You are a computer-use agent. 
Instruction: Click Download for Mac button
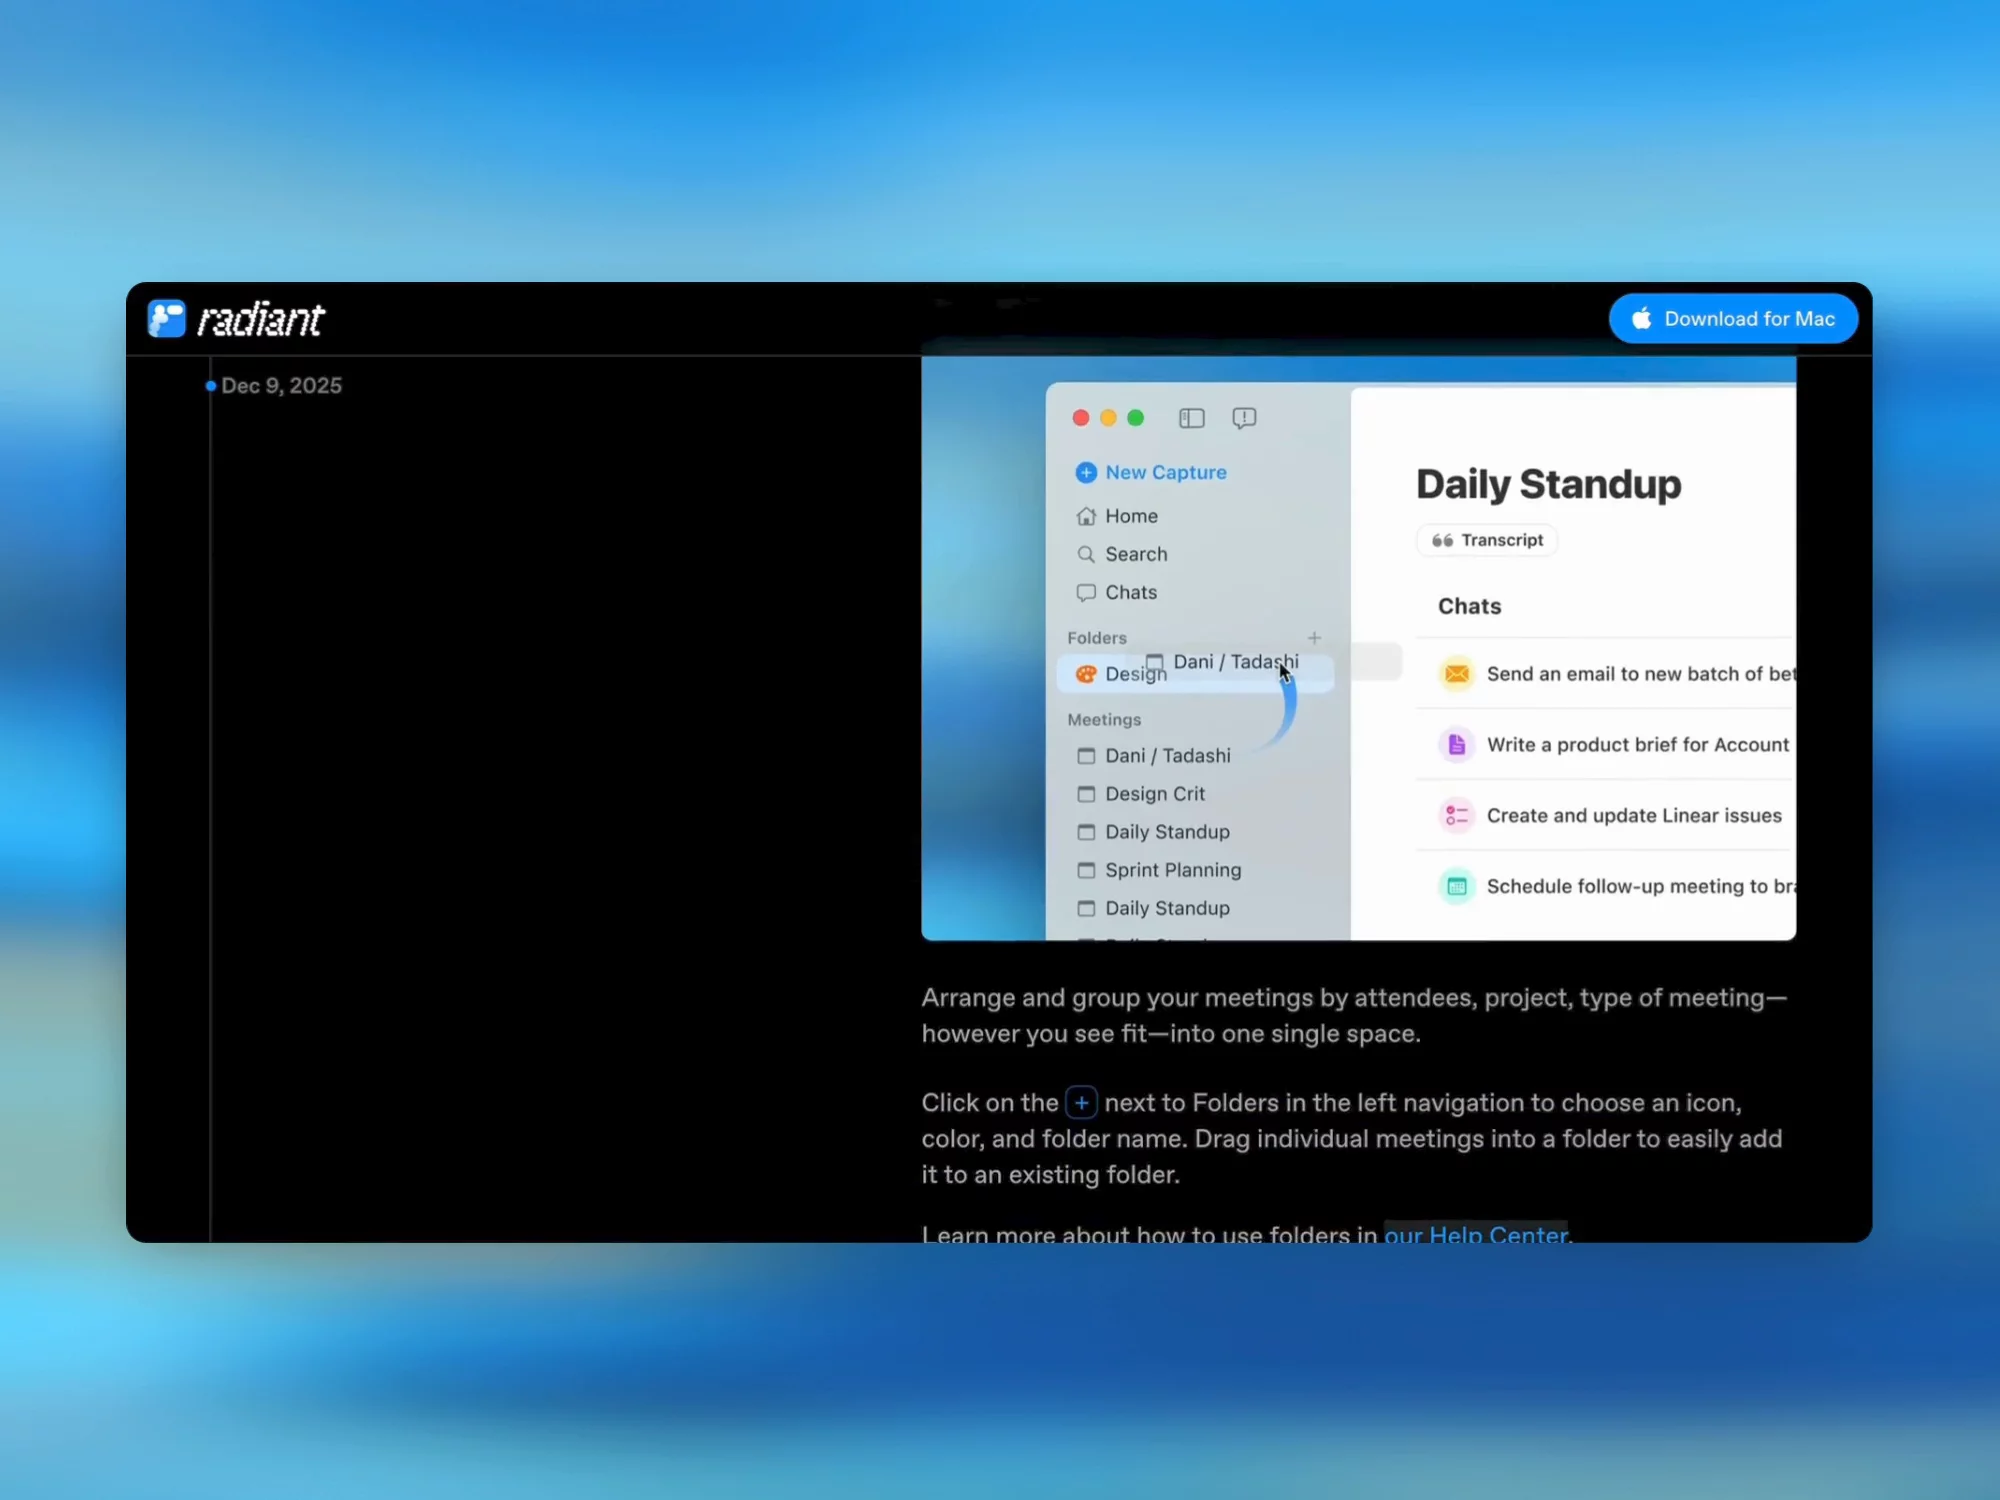pyautogui.click(x=1733, y=319)
